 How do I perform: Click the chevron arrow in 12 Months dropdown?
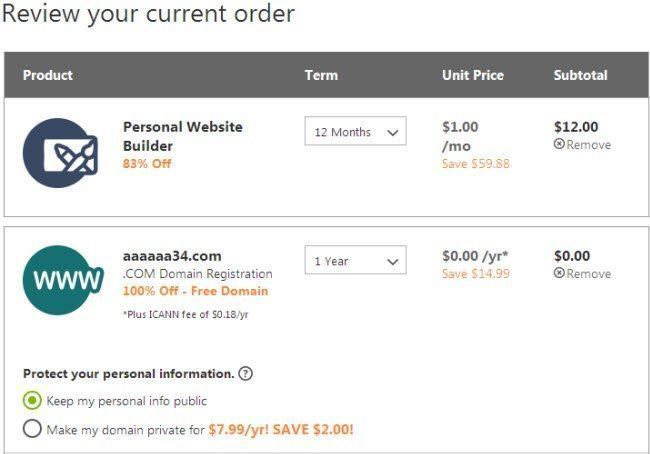point(392,133)
